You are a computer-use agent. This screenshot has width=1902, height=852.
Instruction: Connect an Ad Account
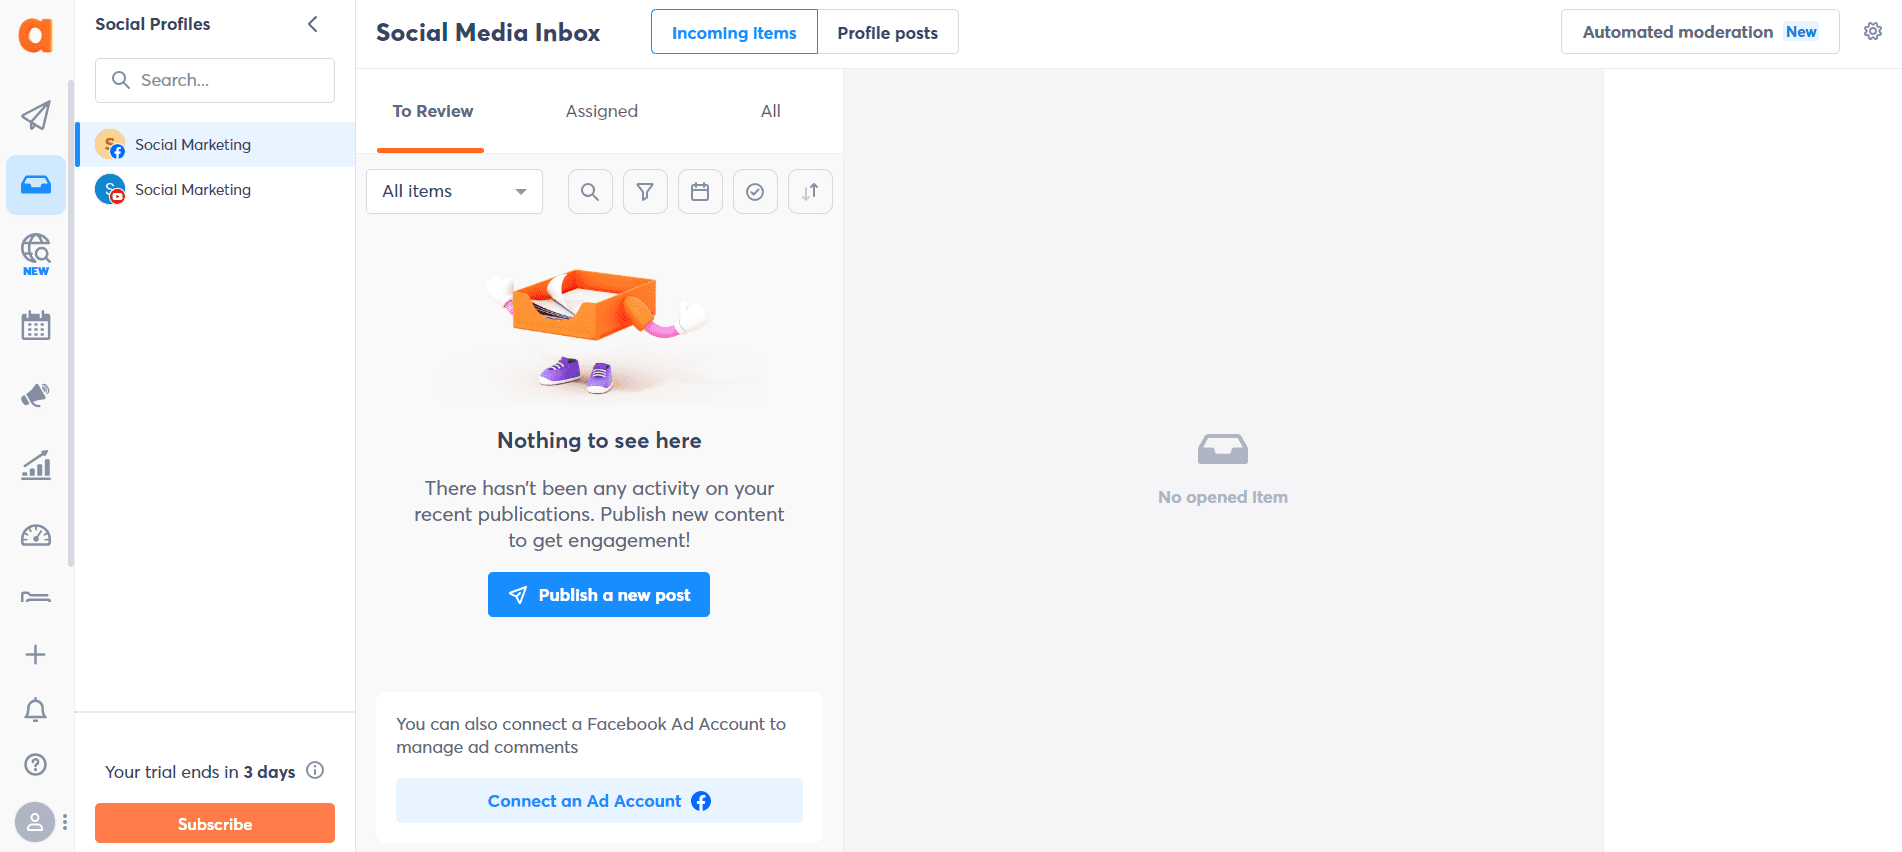pos(598,800)
